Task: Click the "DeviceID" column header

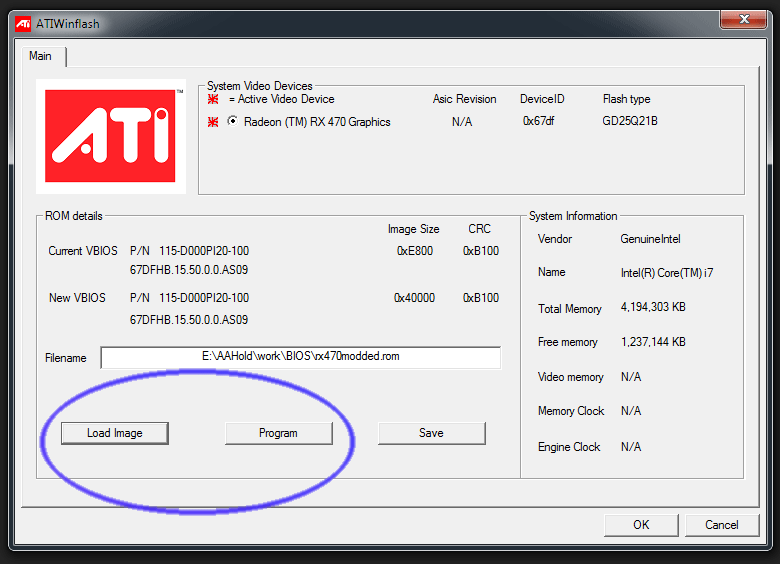Action: [x=542, y=99]
